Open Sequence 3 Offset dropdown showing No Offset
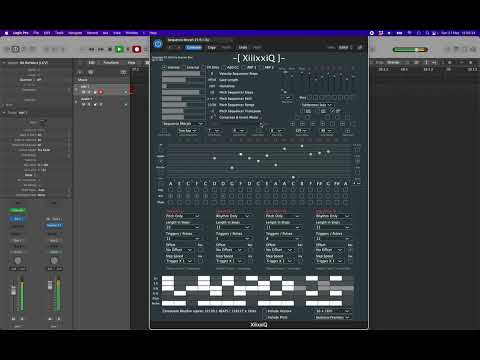 pyautogui.click(x=279, y=250)
